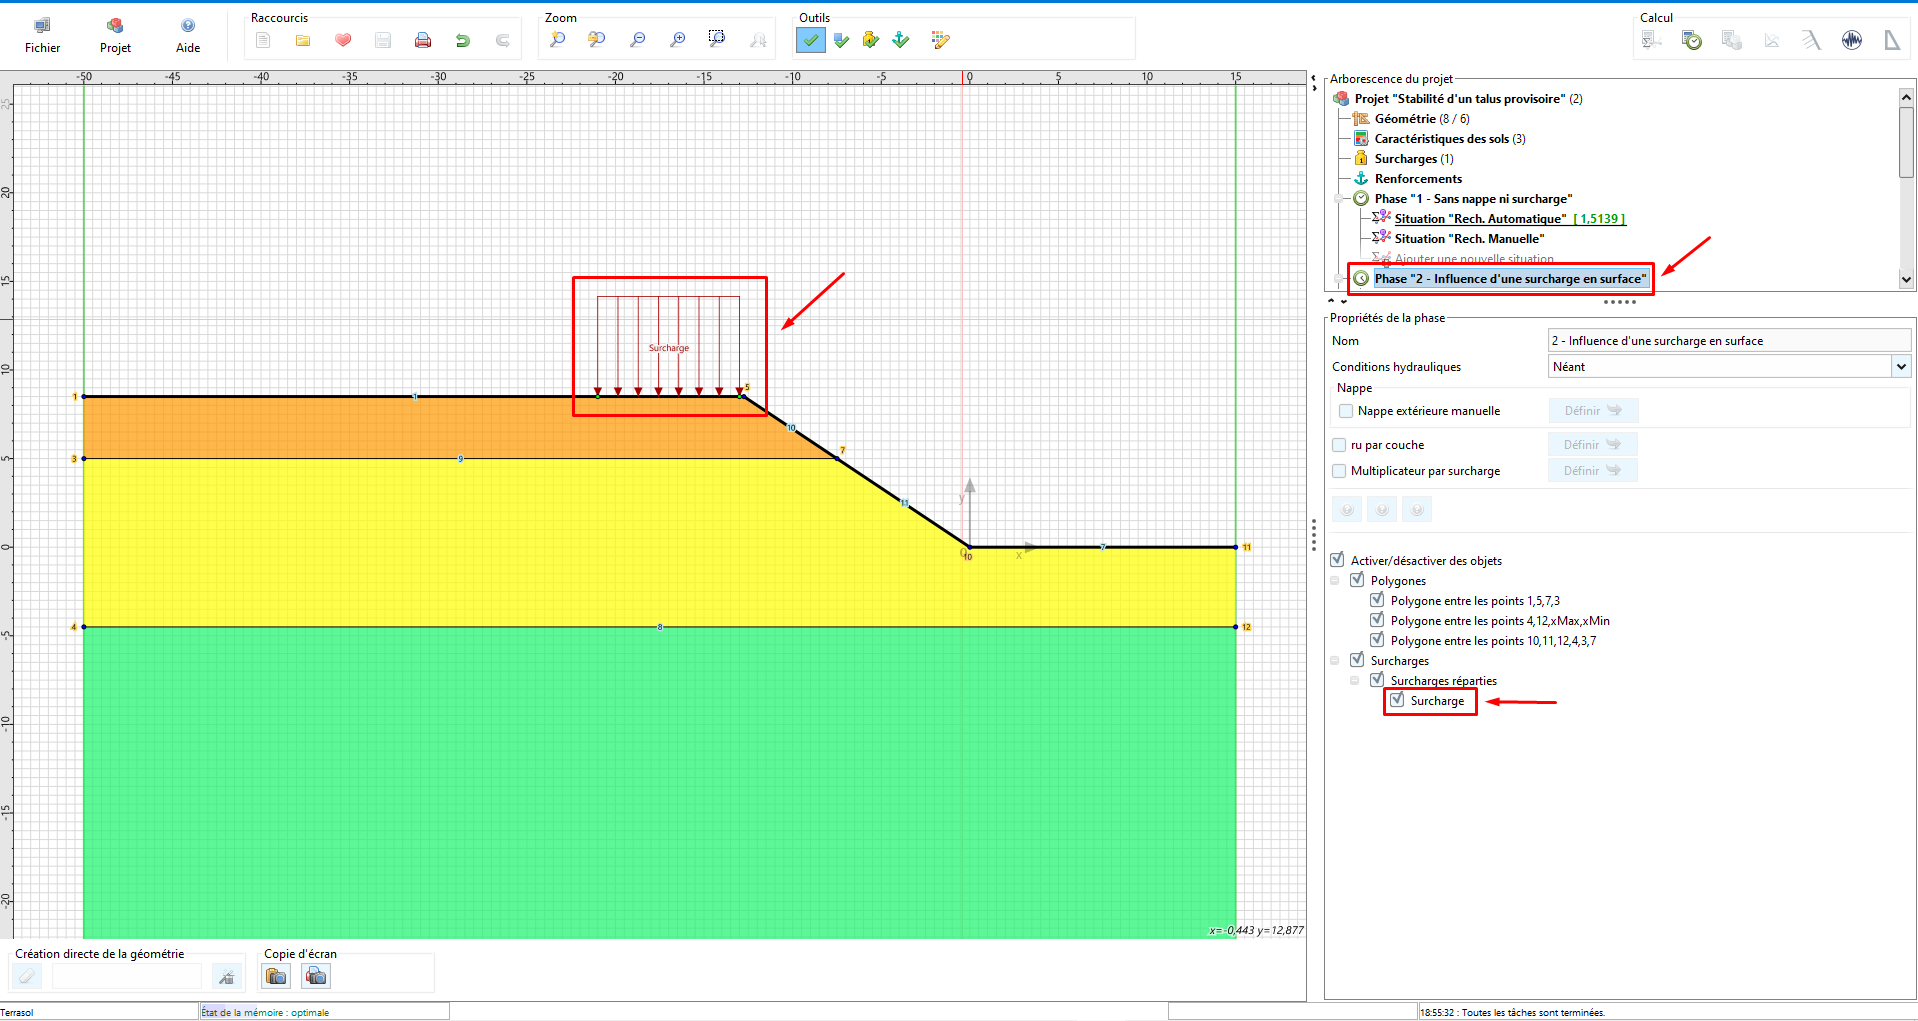Click Définir next to ru par couche
Image resolution: width=1918 pixels, height=1021 pixels.
point(1593,445)
